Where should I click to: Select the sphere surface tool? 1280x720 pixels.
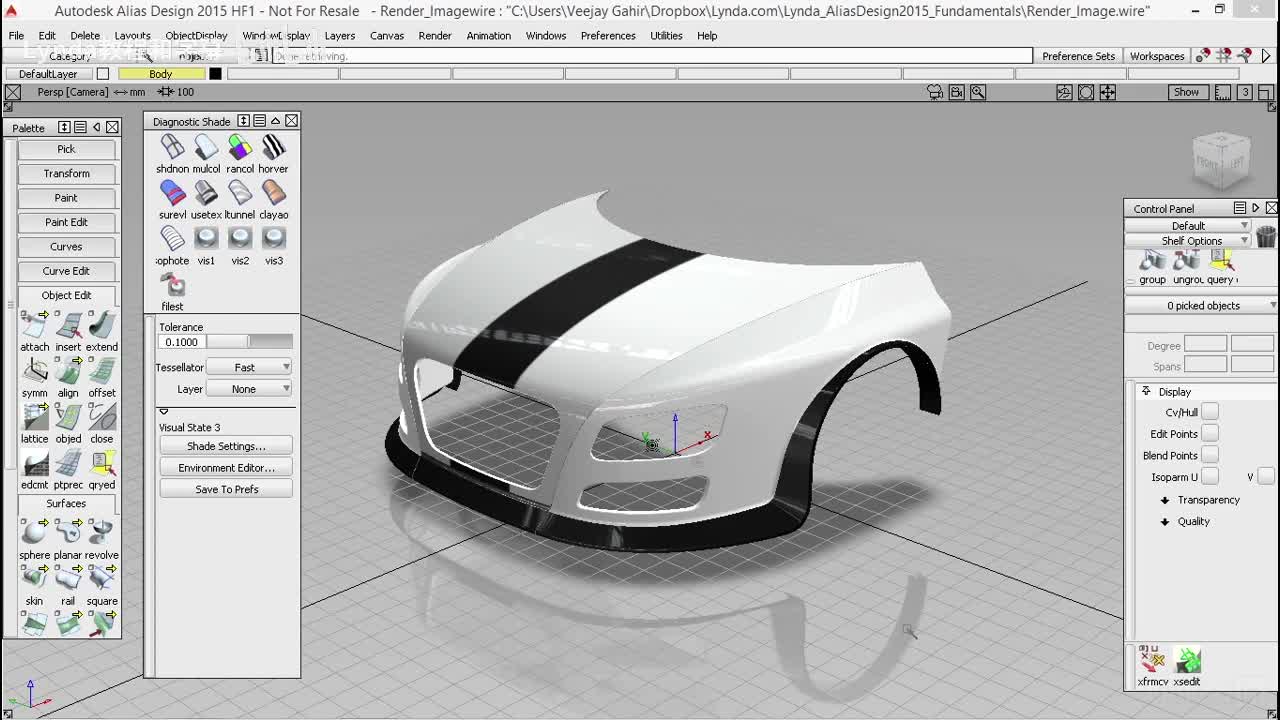[x=34, y=532]
